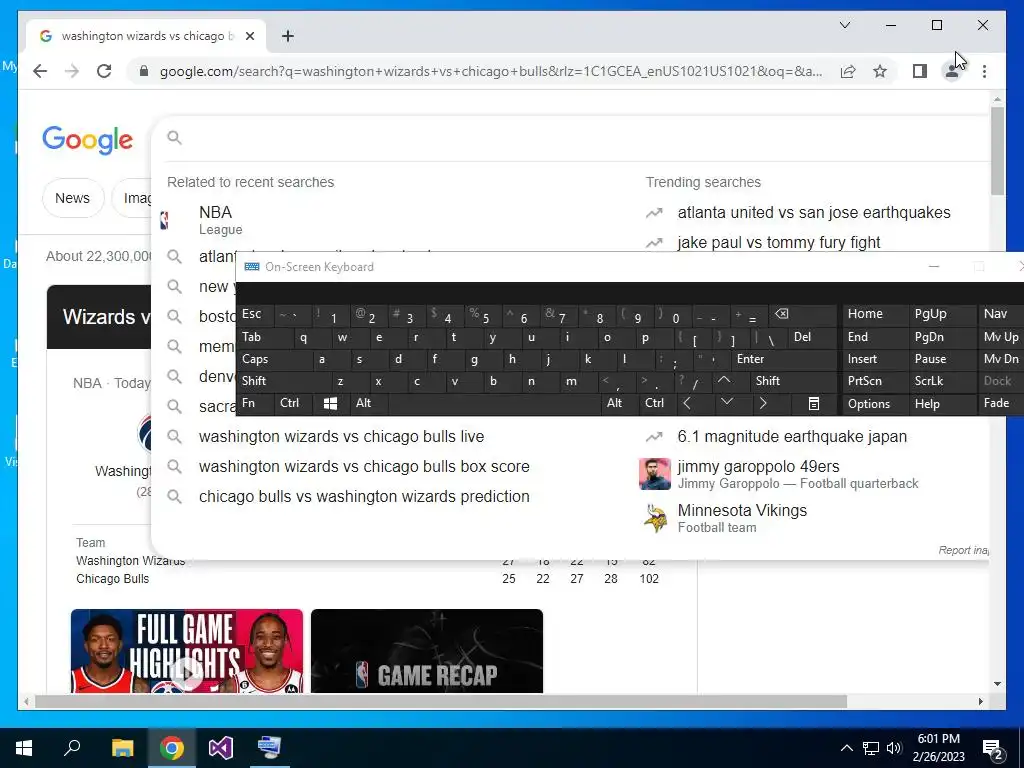The width and height of the screenshot is (1024, 768).
Task: Open Chrome three-dot menu
Action: [x=984, y=71]
